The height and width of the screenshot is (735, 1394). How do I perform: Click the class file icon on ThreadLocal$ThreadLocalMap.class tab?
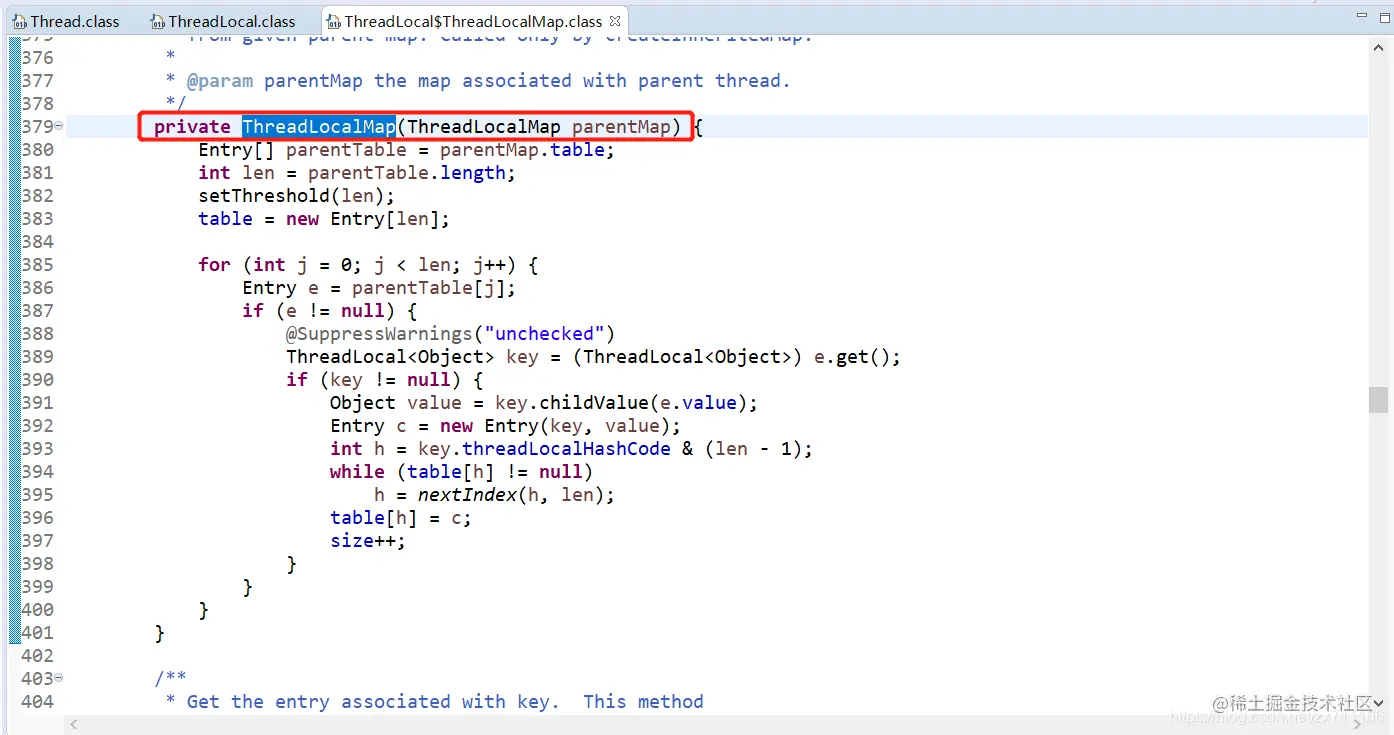tap(334, 21)
